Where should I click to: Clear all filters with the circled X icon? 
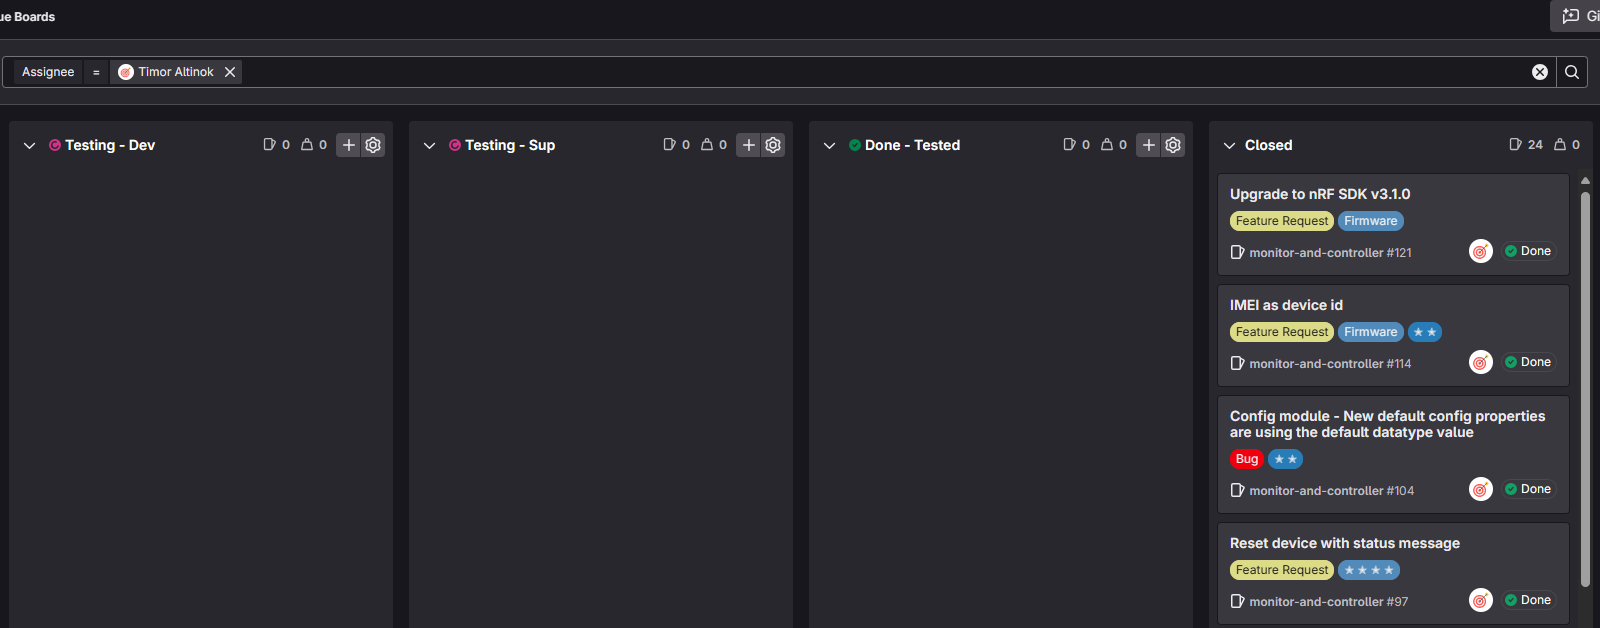(1540, 72)
